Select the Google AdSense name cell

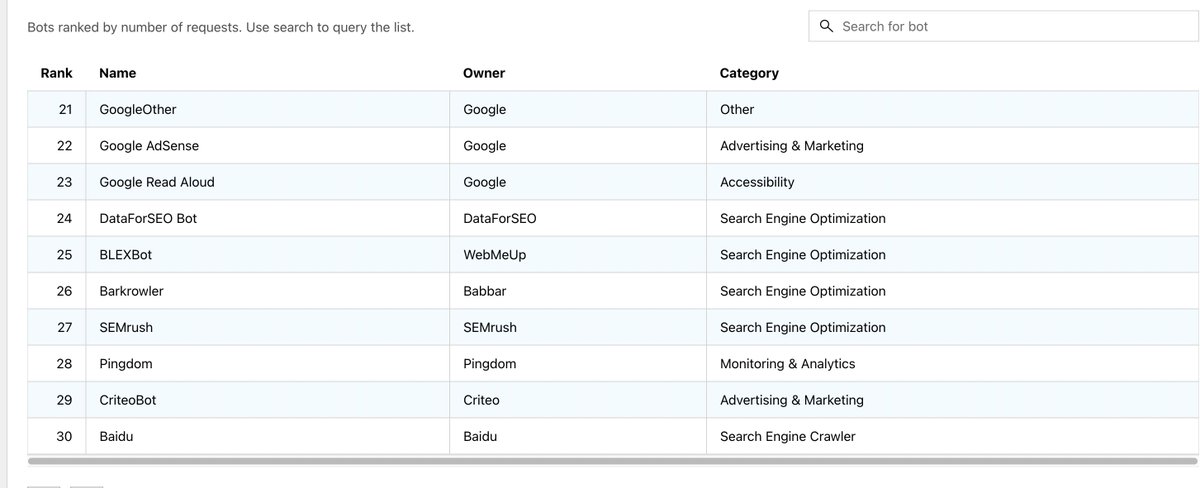[x=268, y=146]
